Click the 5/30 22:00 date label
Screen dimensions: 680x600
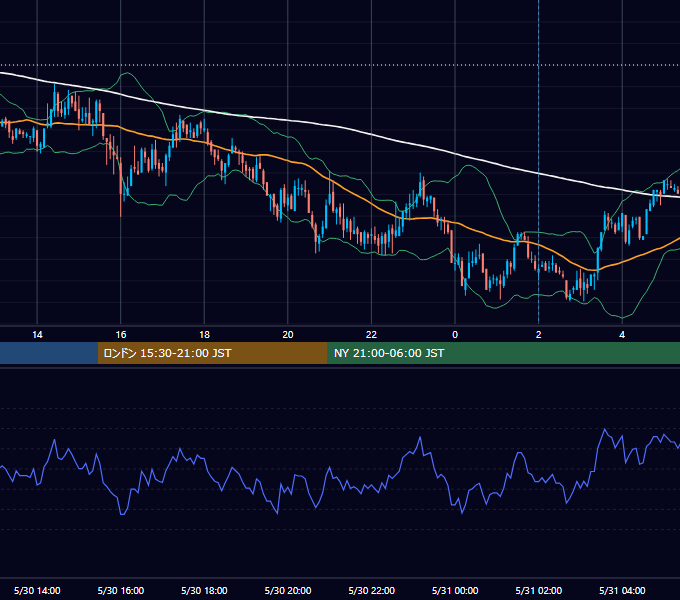click(371, 590)
